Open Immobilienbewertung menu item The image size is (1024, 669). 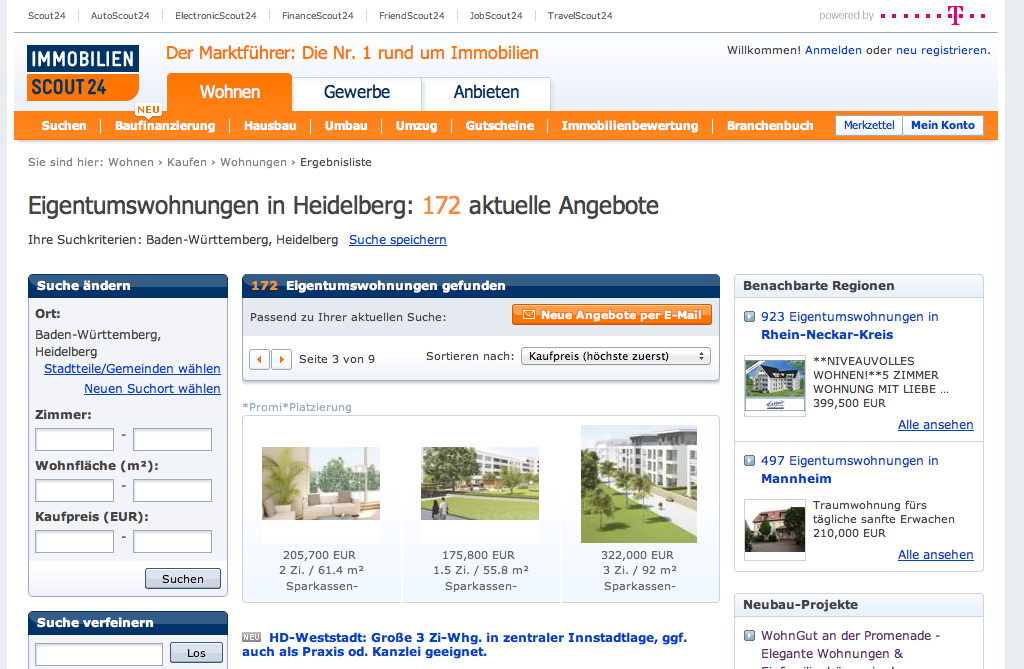coord(630,125)
